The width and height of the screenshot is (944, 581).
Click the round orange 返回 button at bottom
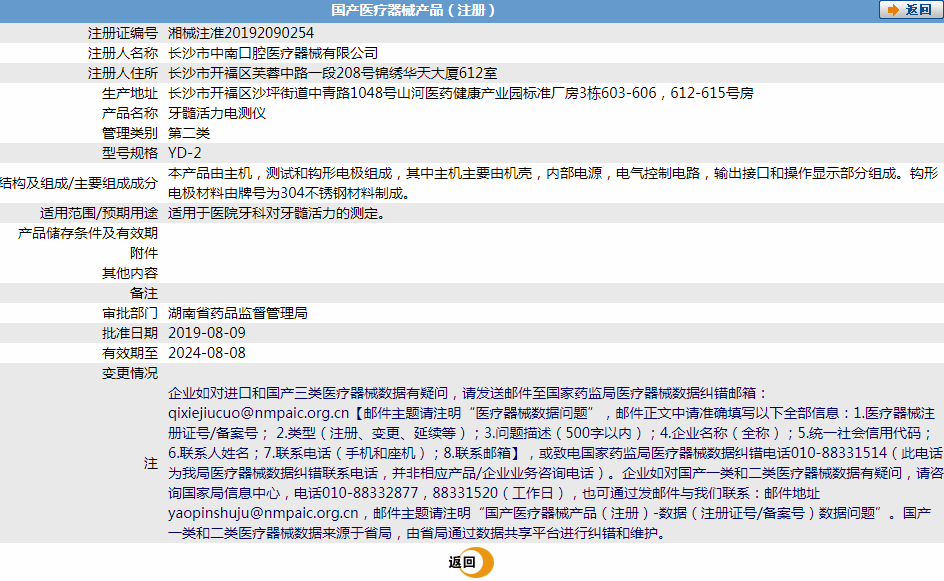click(x=471, y=562)
